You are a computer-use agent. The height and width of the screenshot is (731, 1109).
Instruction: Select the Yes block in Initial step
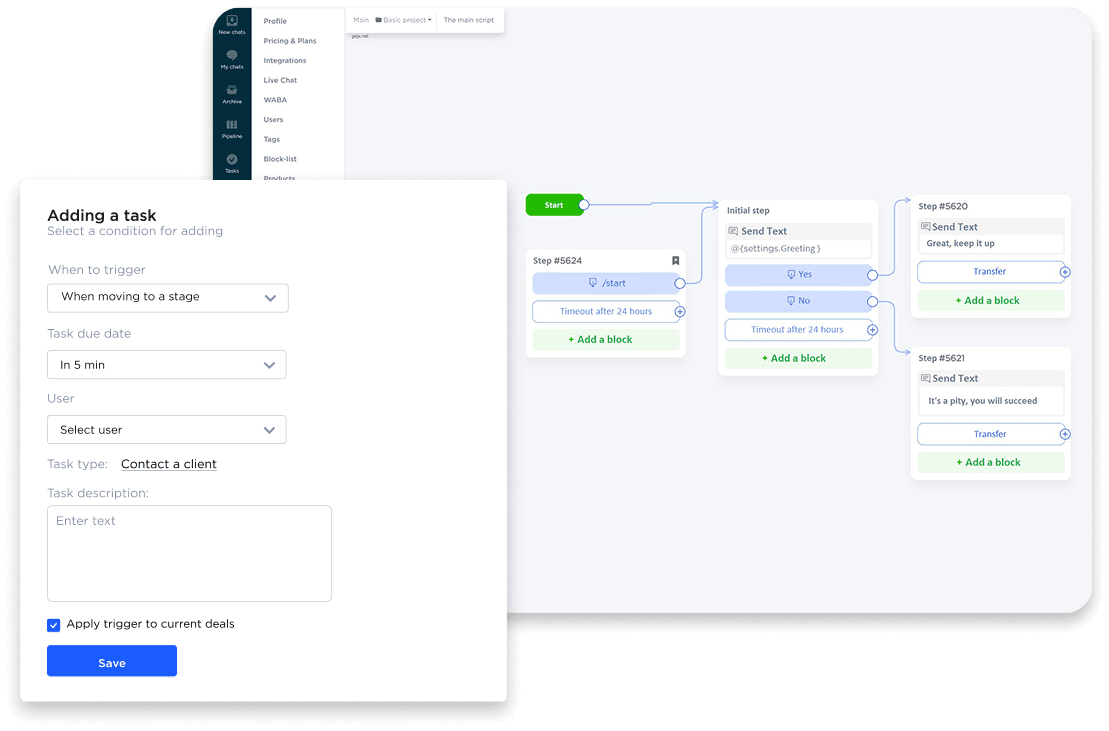[799, 275]
